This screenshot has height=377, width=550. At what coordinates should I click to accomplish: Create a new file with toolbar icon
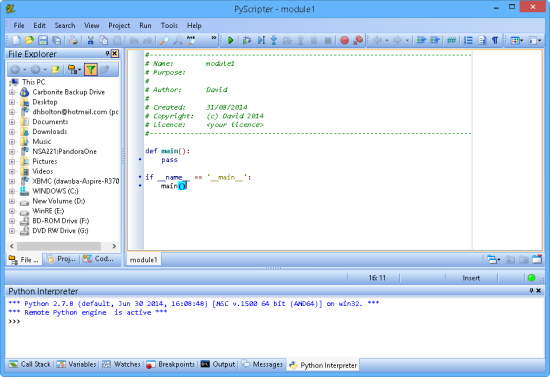point(16,41)
